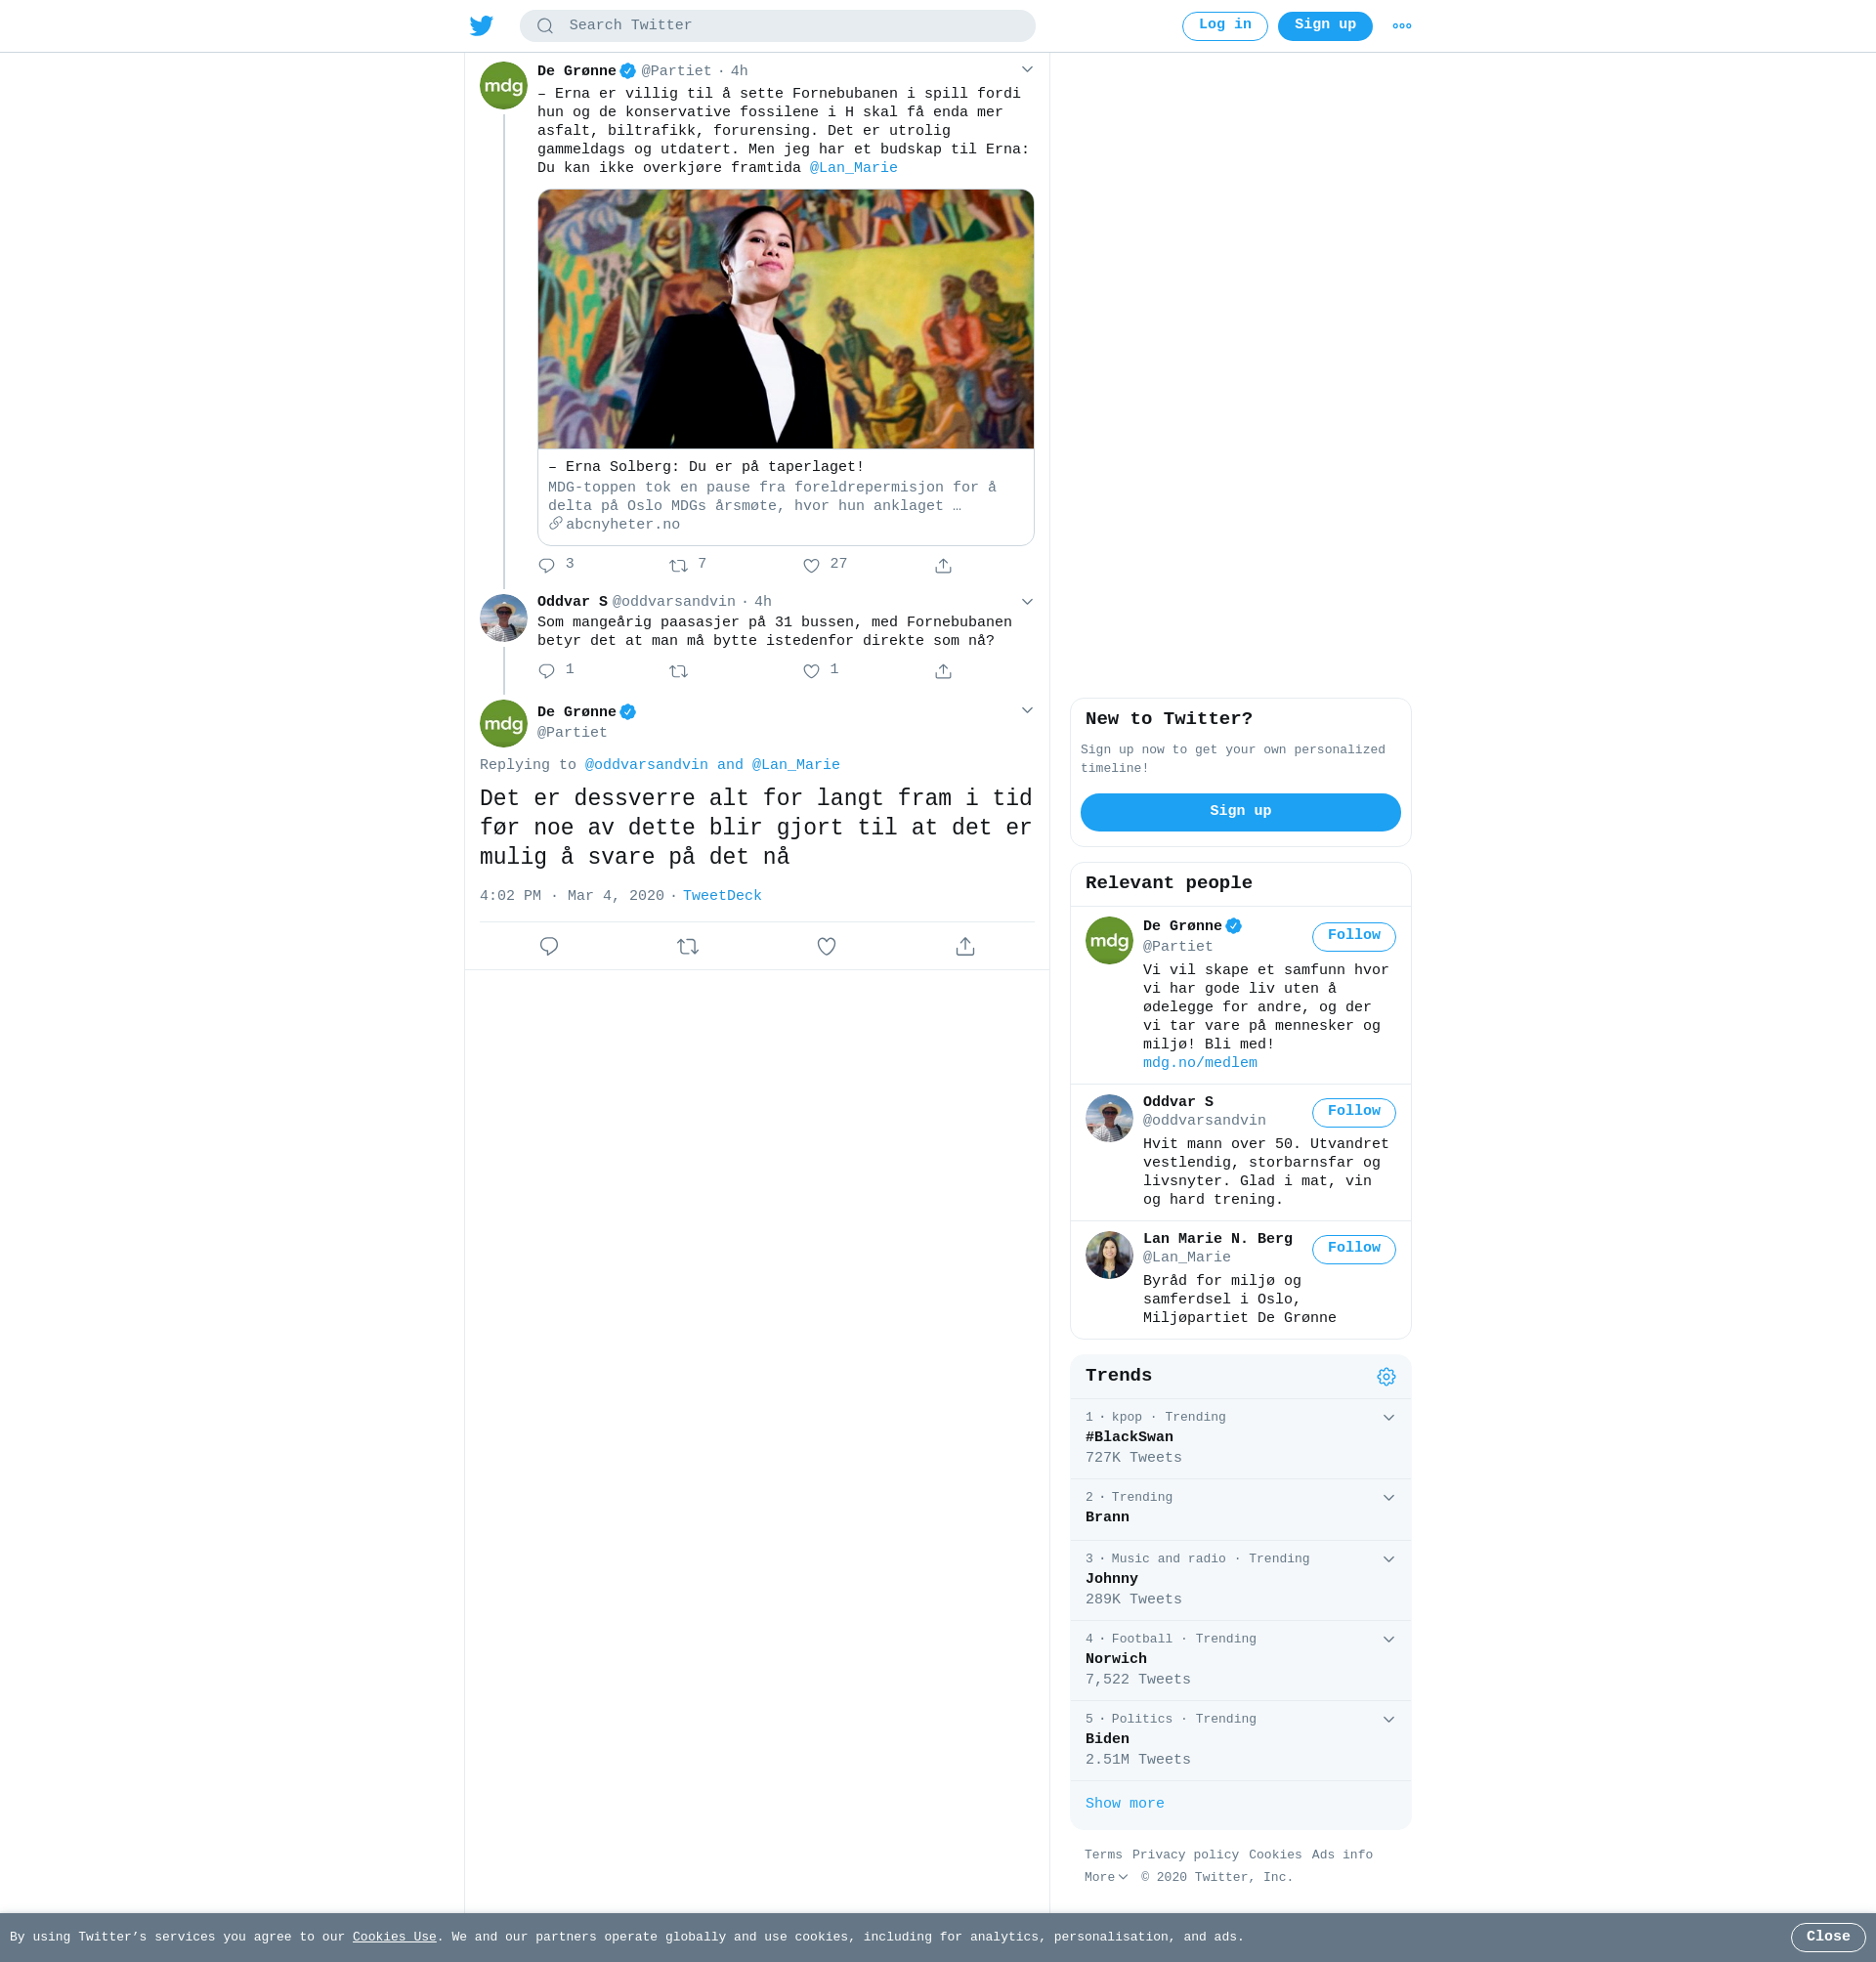
Task: Retweet the Fornebubanen tweet with 7 retweets
Action: [678, 566]
